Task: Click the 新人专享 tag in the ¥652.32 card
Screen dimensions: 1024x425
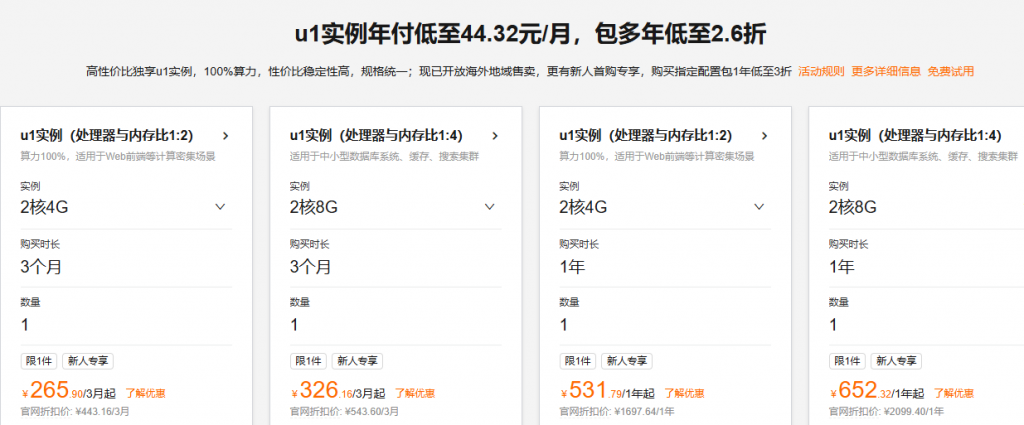Action: (x=896, y=361)
